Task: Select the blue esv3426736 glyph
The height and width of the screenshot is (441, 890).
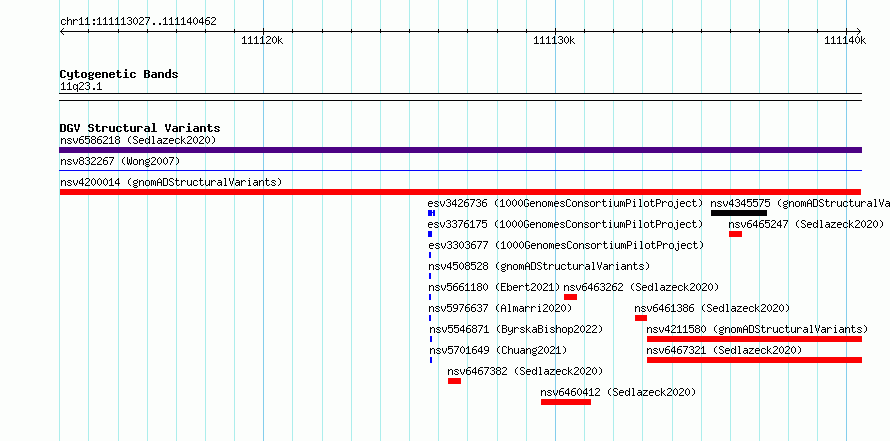Action: pos(431,213)
